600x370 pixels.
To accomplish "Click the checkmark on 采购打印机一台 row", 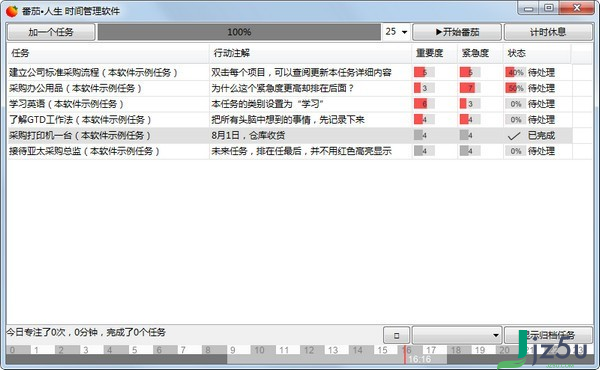I will [x=514, y=135].
